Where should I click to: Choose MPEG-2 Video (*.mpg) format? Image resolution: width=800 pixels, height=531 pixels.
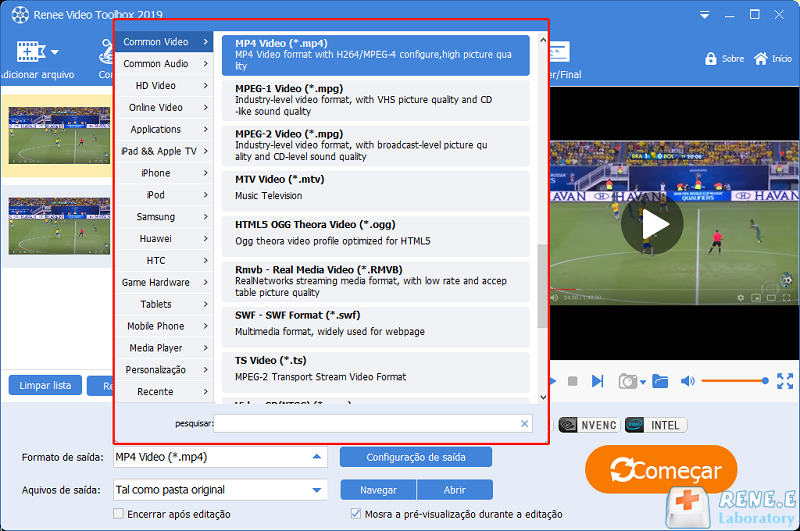coord(376,146)
